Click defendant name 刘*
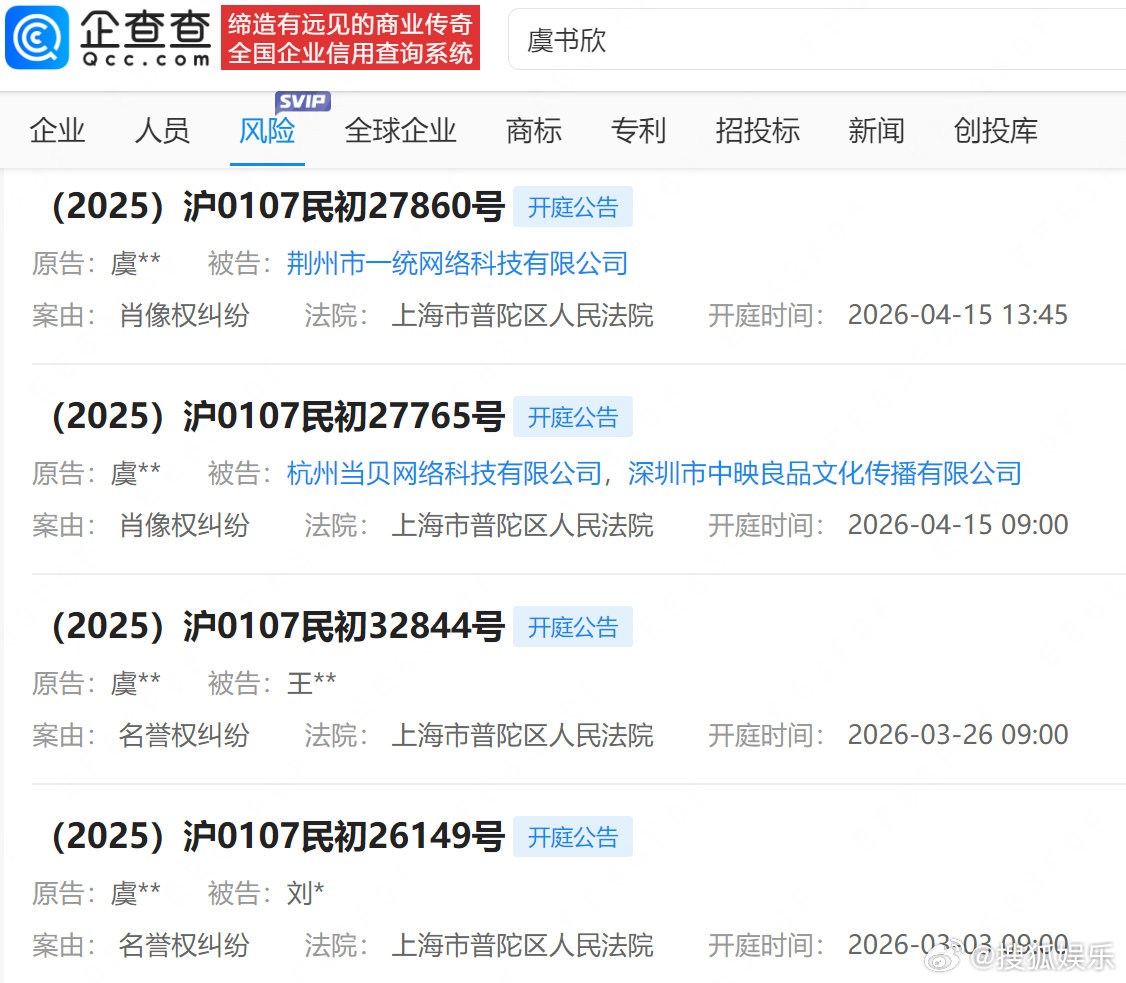Viewport: 1126px width, 983px height. [305, 893]
